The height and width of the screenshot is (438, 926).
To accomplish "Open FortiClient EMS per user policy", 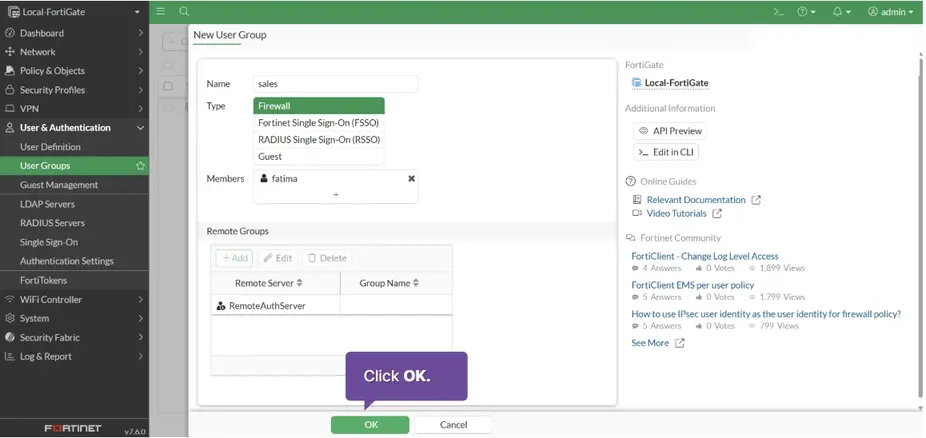I will [x=693, y=285].
